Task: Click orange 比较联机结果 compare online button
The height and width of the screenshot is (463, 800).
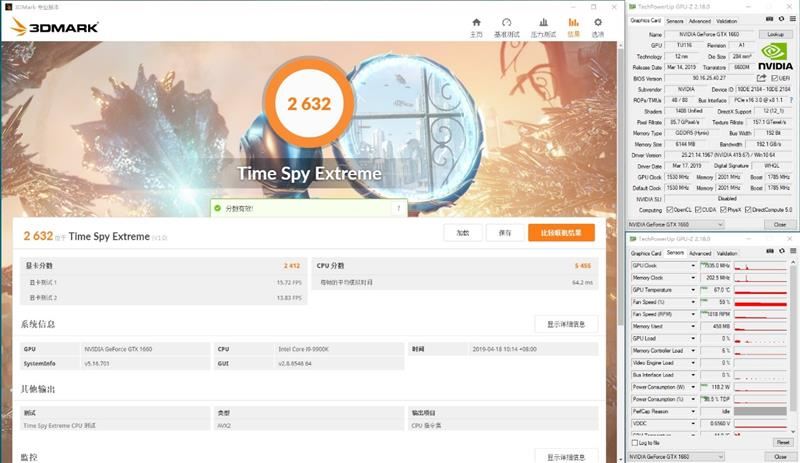Action: (561, 233)
